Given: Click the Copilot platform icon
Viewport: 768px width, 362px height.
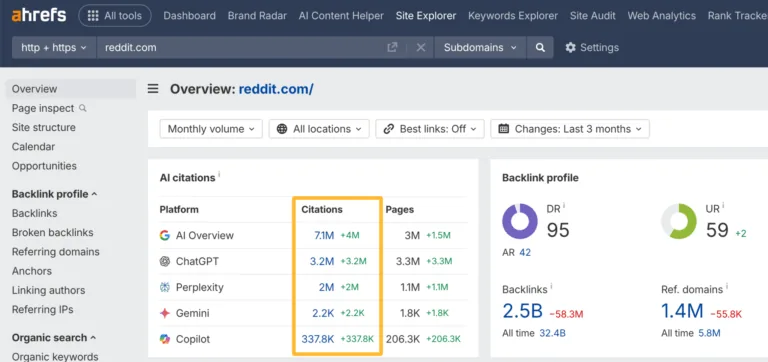Looking at the screenshot, I should (165, 339).
